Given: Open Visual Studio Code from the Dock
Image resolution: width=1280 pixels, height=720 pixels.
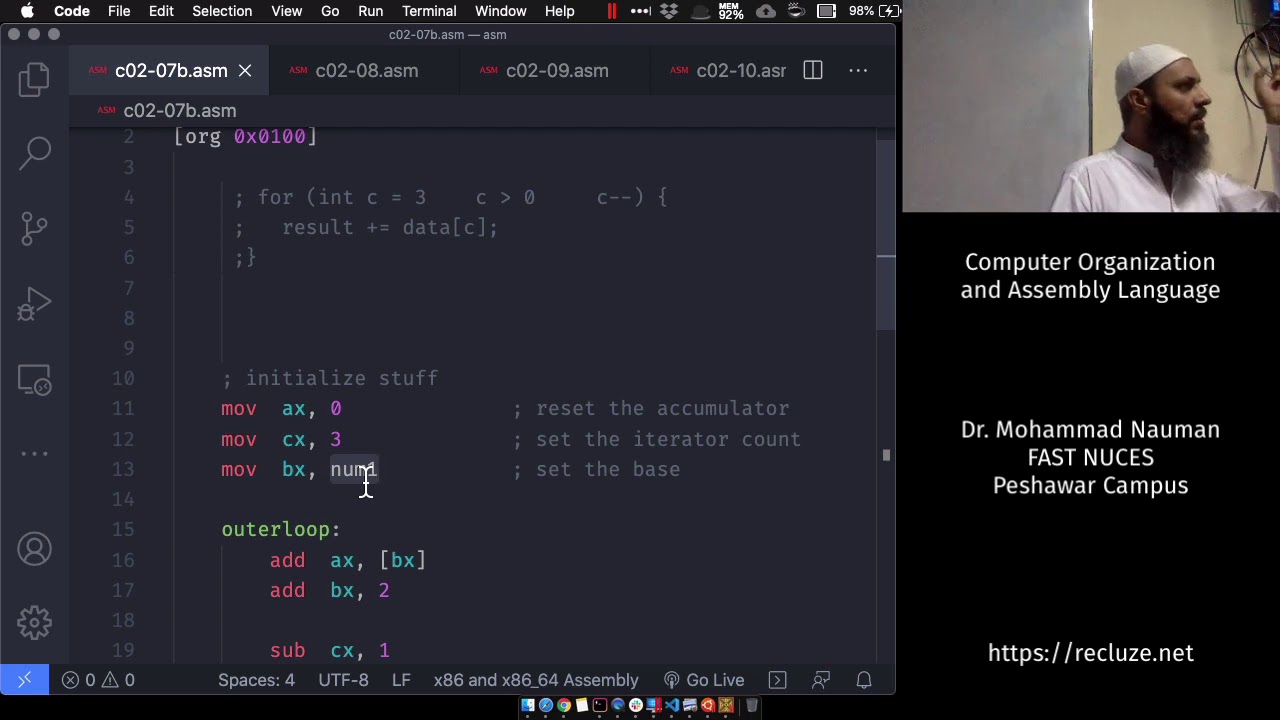Looking at the screenshot, I should (672, 706).
